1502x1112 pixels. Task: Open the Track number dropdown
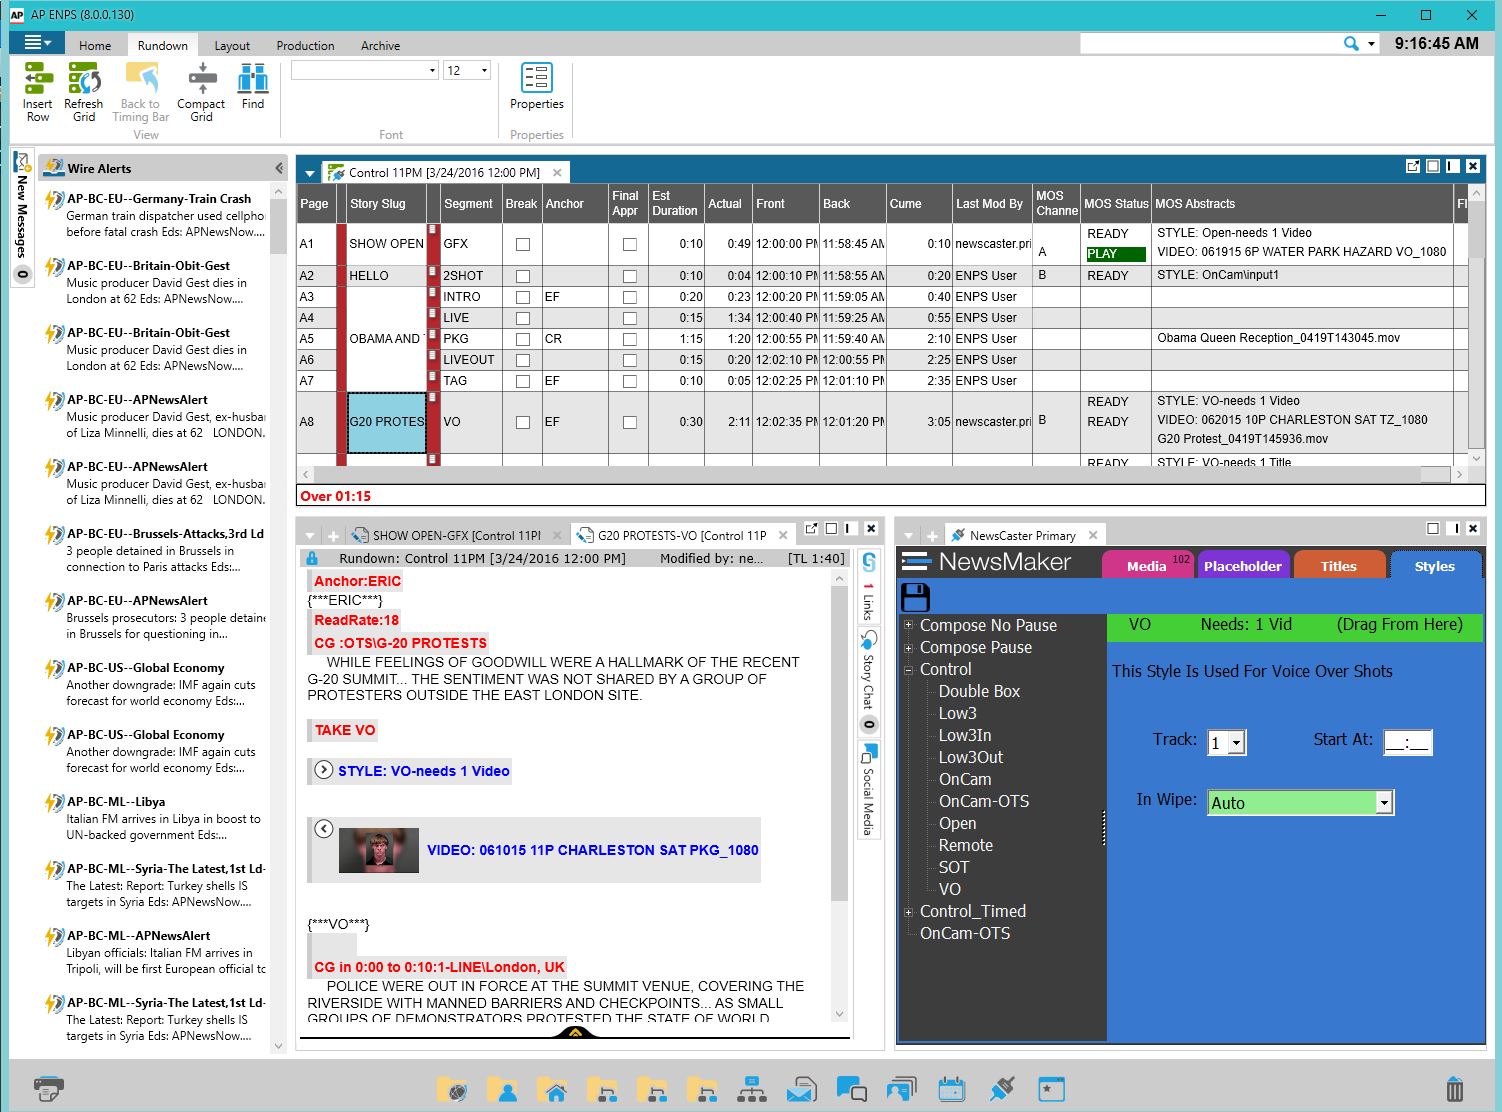(1237, 743)
